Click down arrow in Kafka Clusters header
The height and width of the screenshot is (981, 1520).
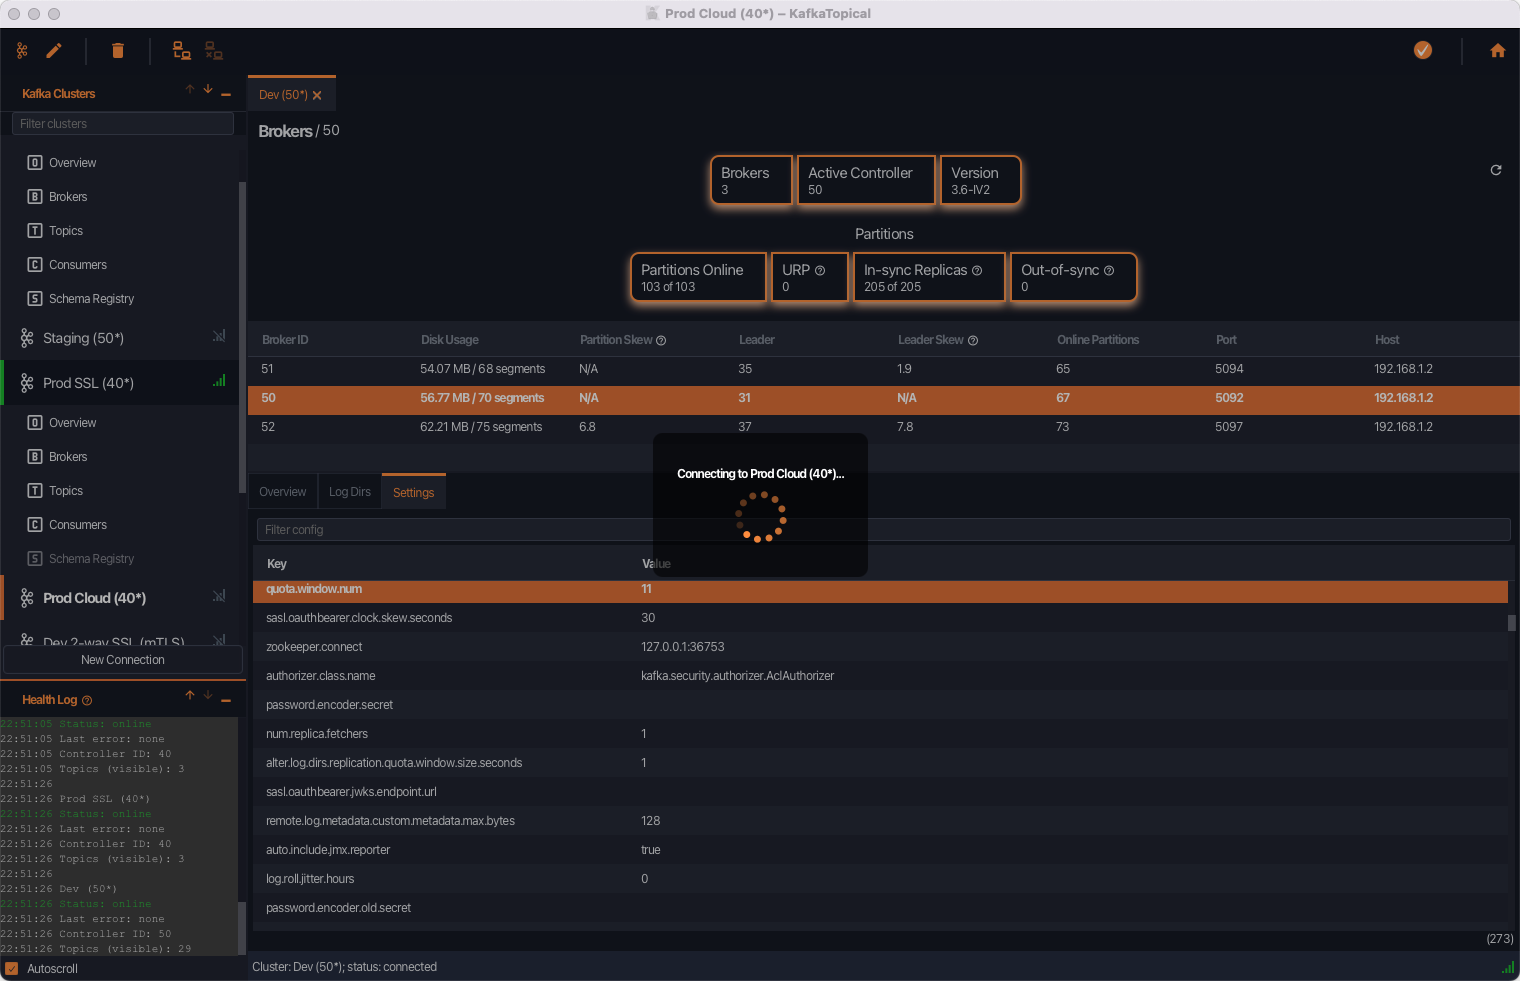[208, 90]
